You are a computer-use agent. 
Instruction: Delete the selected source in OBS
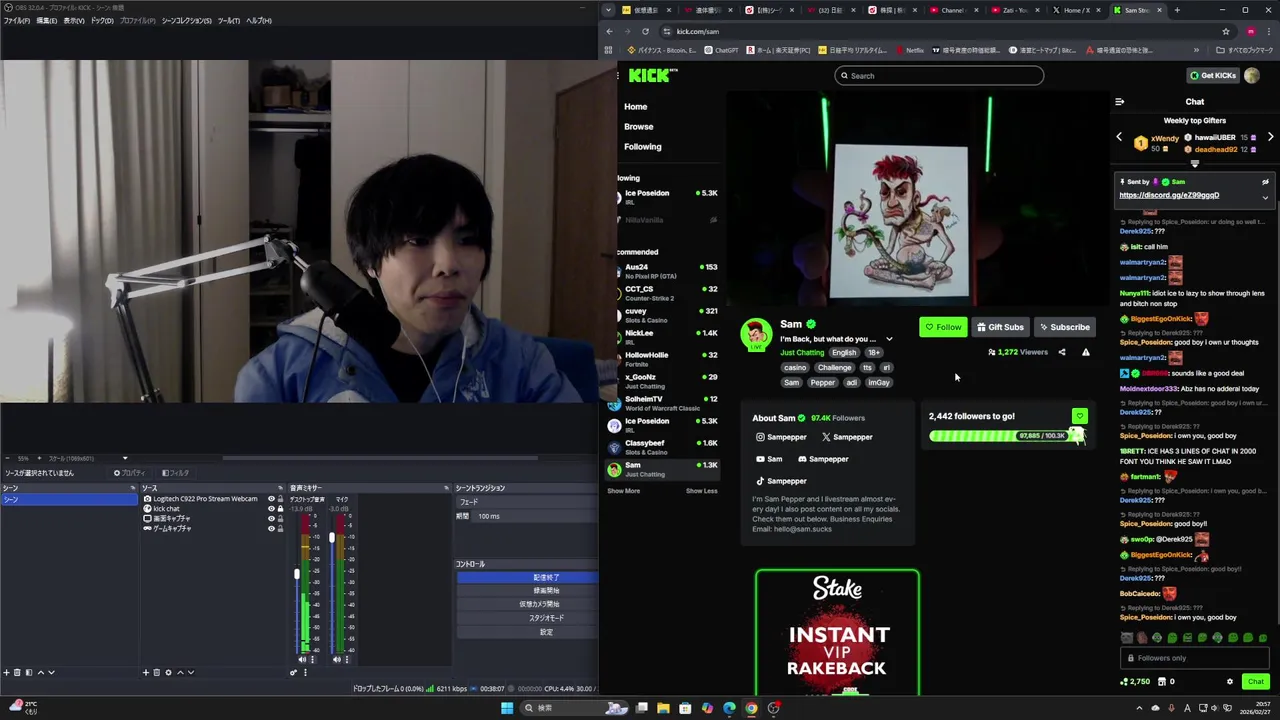(x=157, y=672)
